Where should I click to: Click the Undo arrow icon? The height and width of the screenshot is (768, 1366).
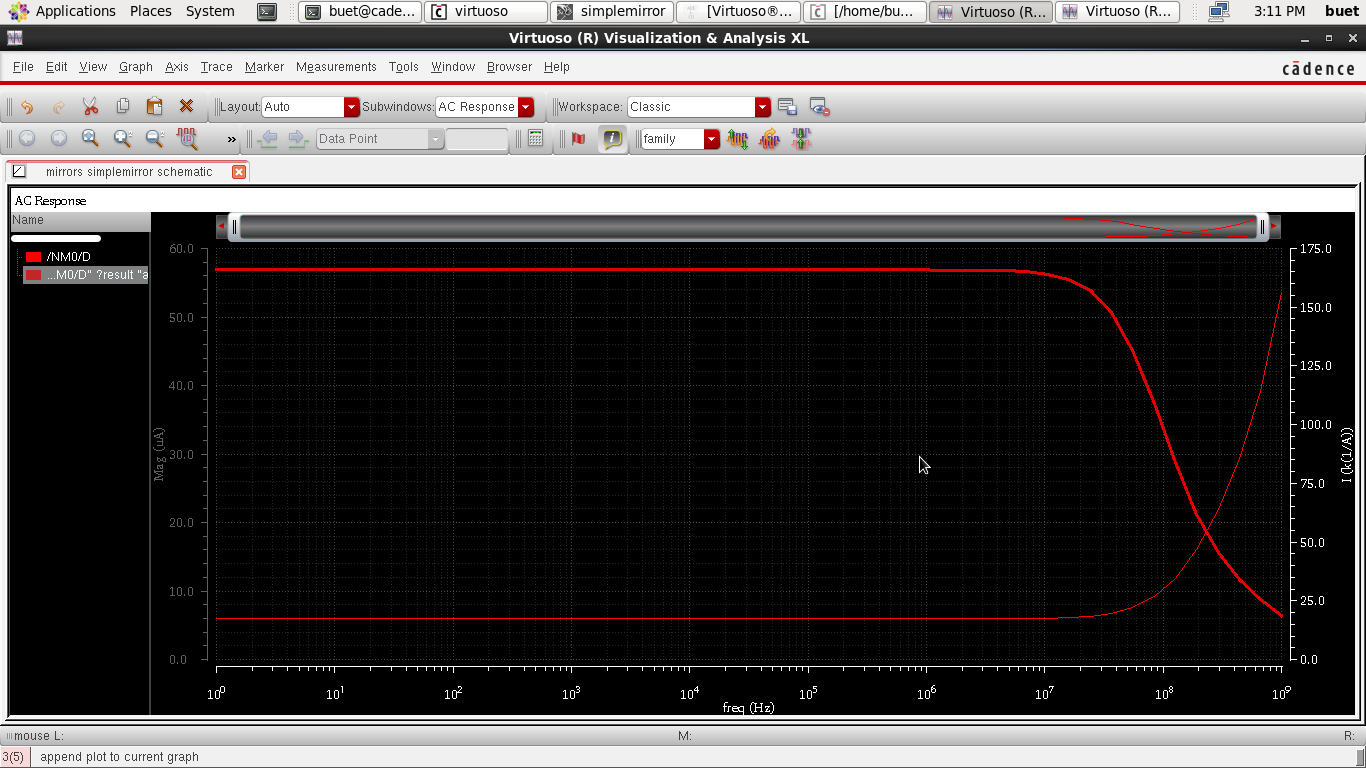coord(28,107)
